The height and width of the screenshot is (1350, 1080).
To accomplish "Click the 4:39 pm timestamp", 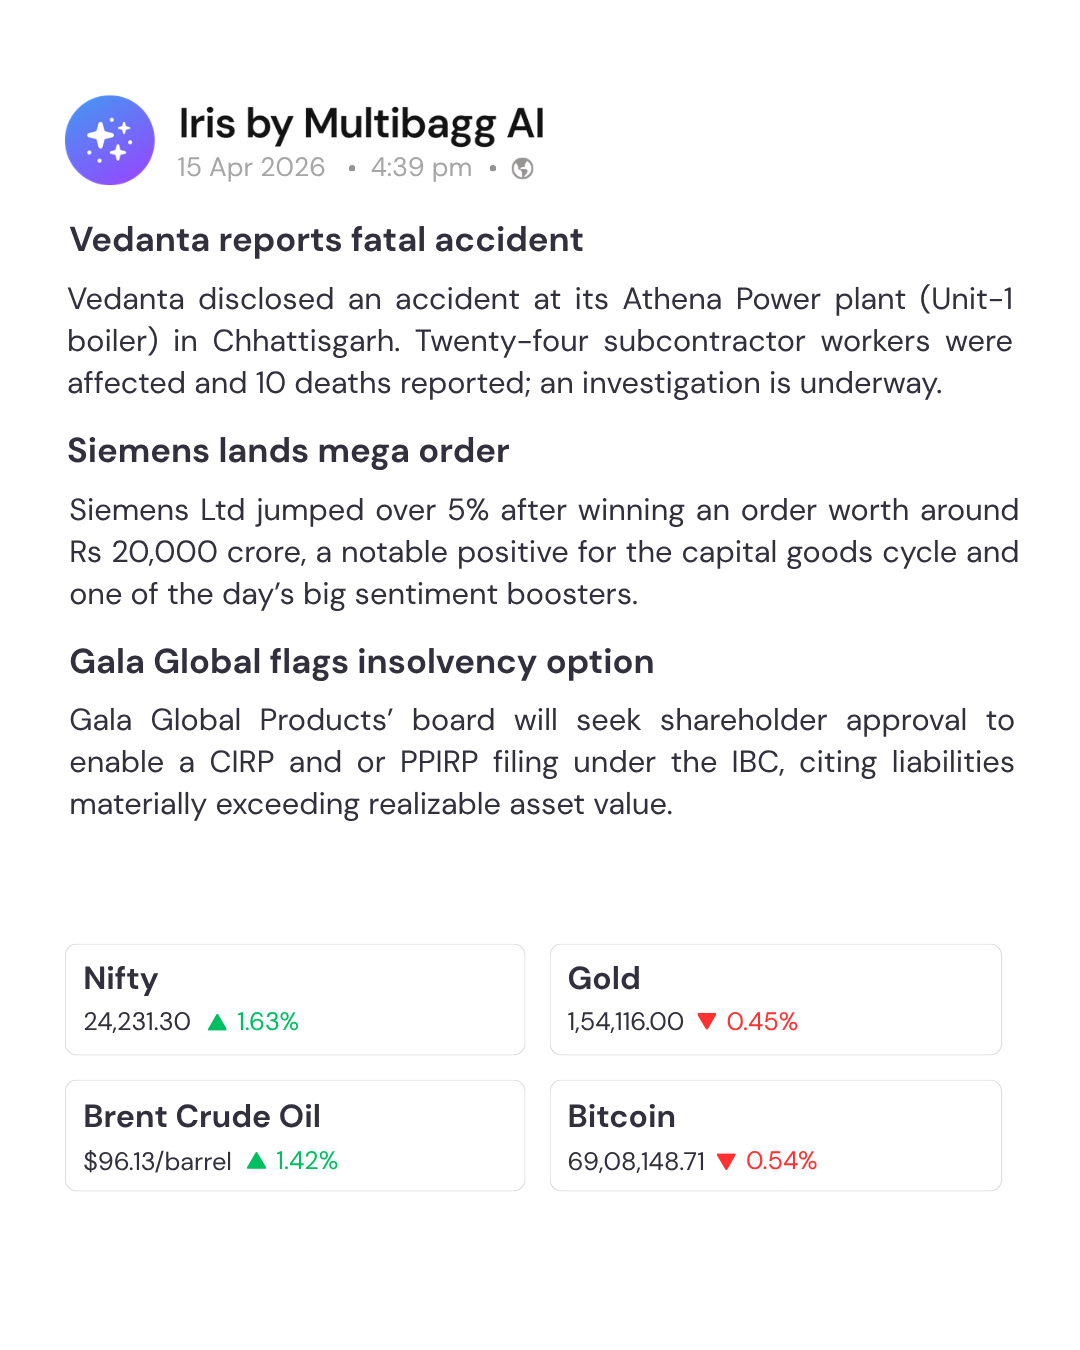I will pos(421,167).
